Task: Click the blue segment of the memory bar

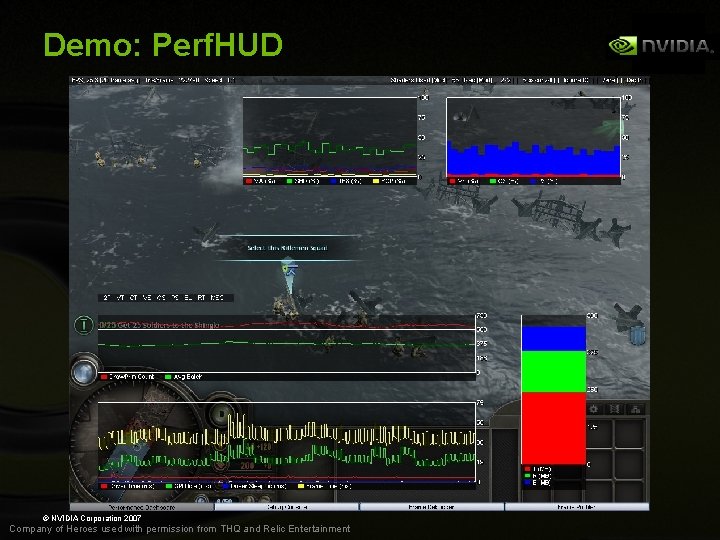Action: (x=554, y=339)
